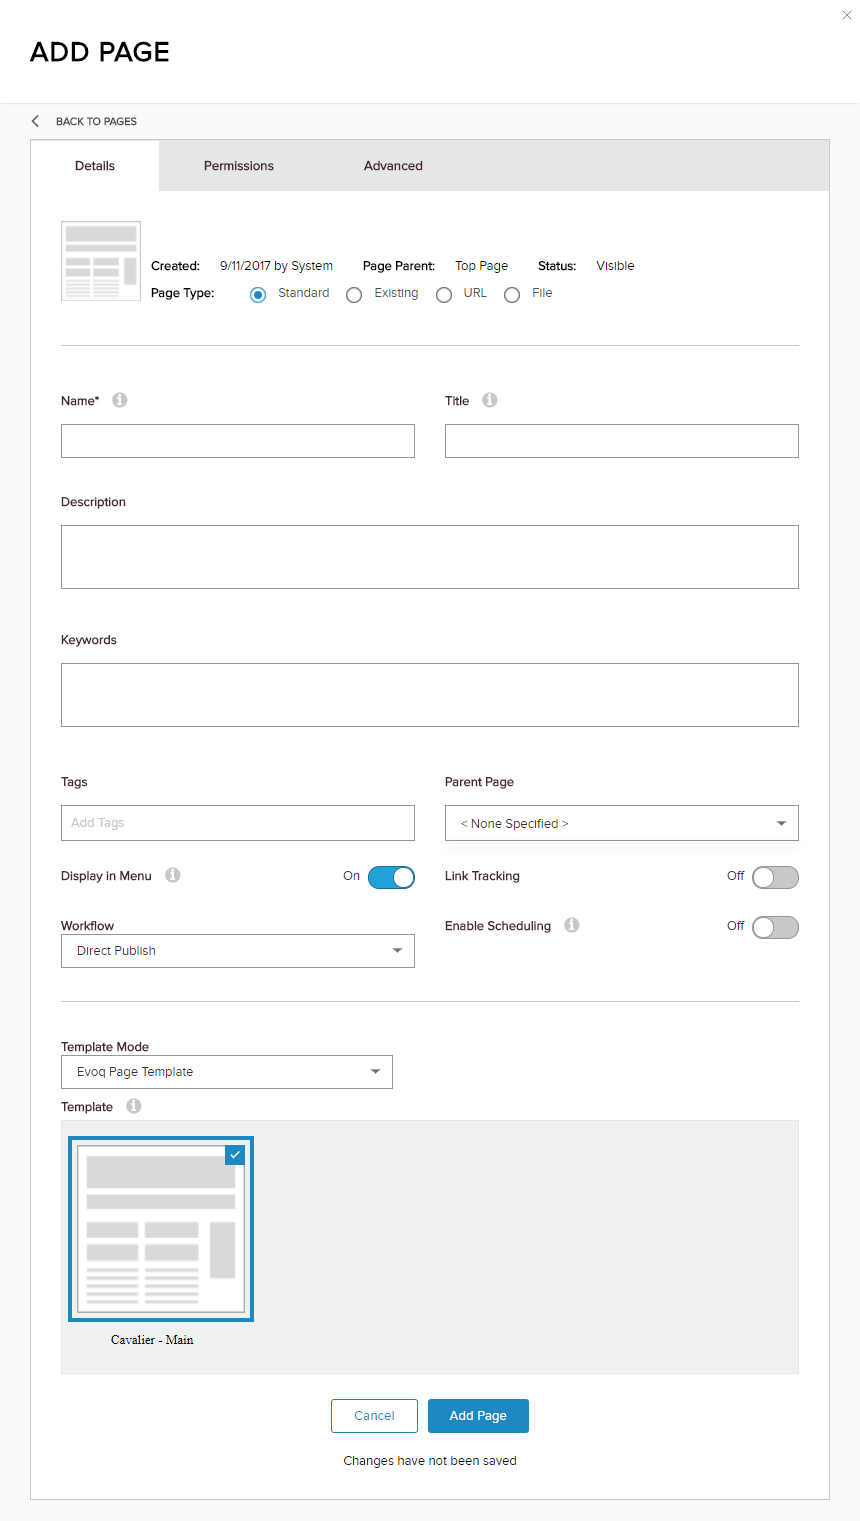Close the Add Page panel with X

tap(847, 15)
